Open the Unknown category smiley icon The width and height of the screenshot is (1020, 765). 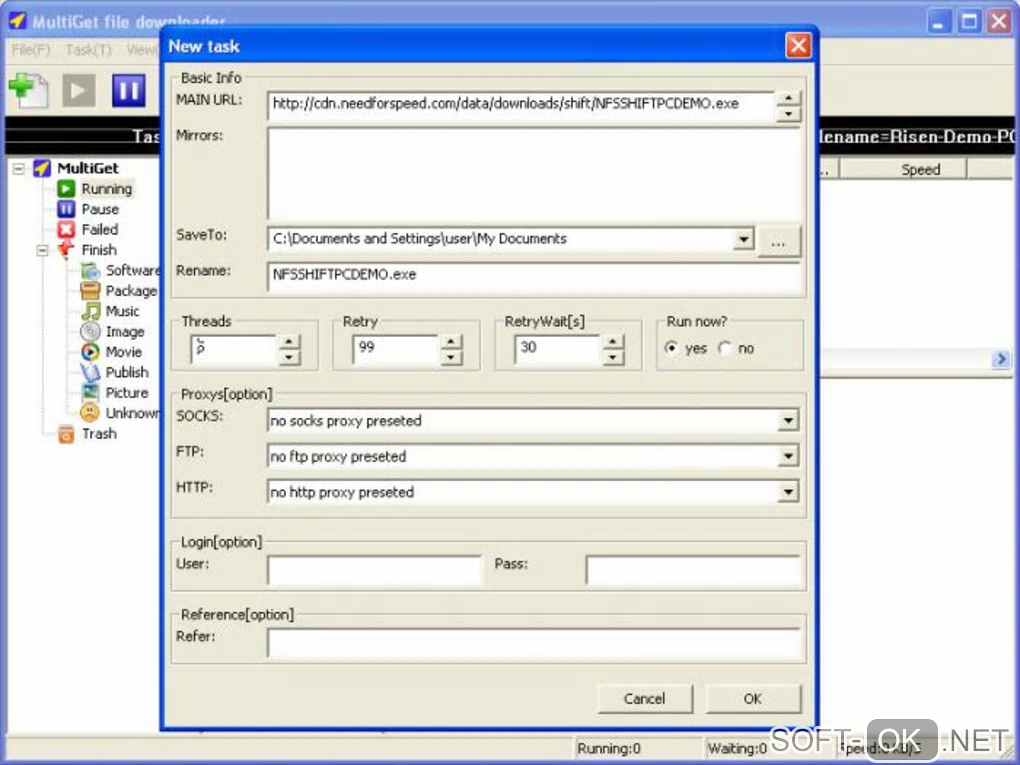click(x=90, y=413)
